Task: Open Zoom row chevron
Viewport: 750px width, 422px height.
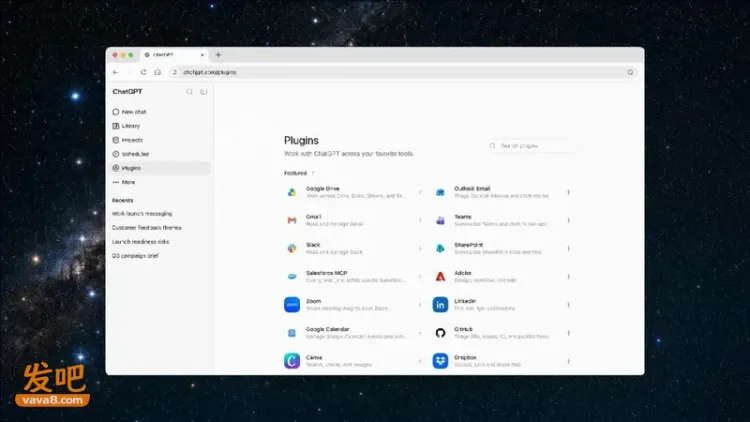Action: (x=420, y=305)
